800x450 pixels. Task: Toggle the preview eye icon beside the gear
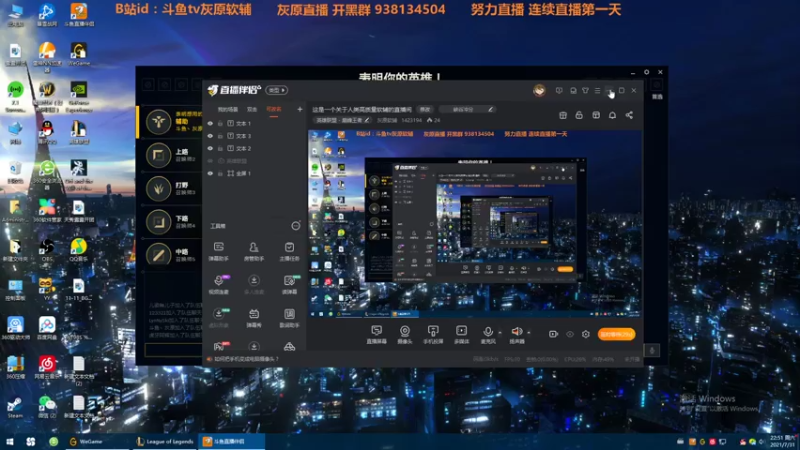click(570, 334)
